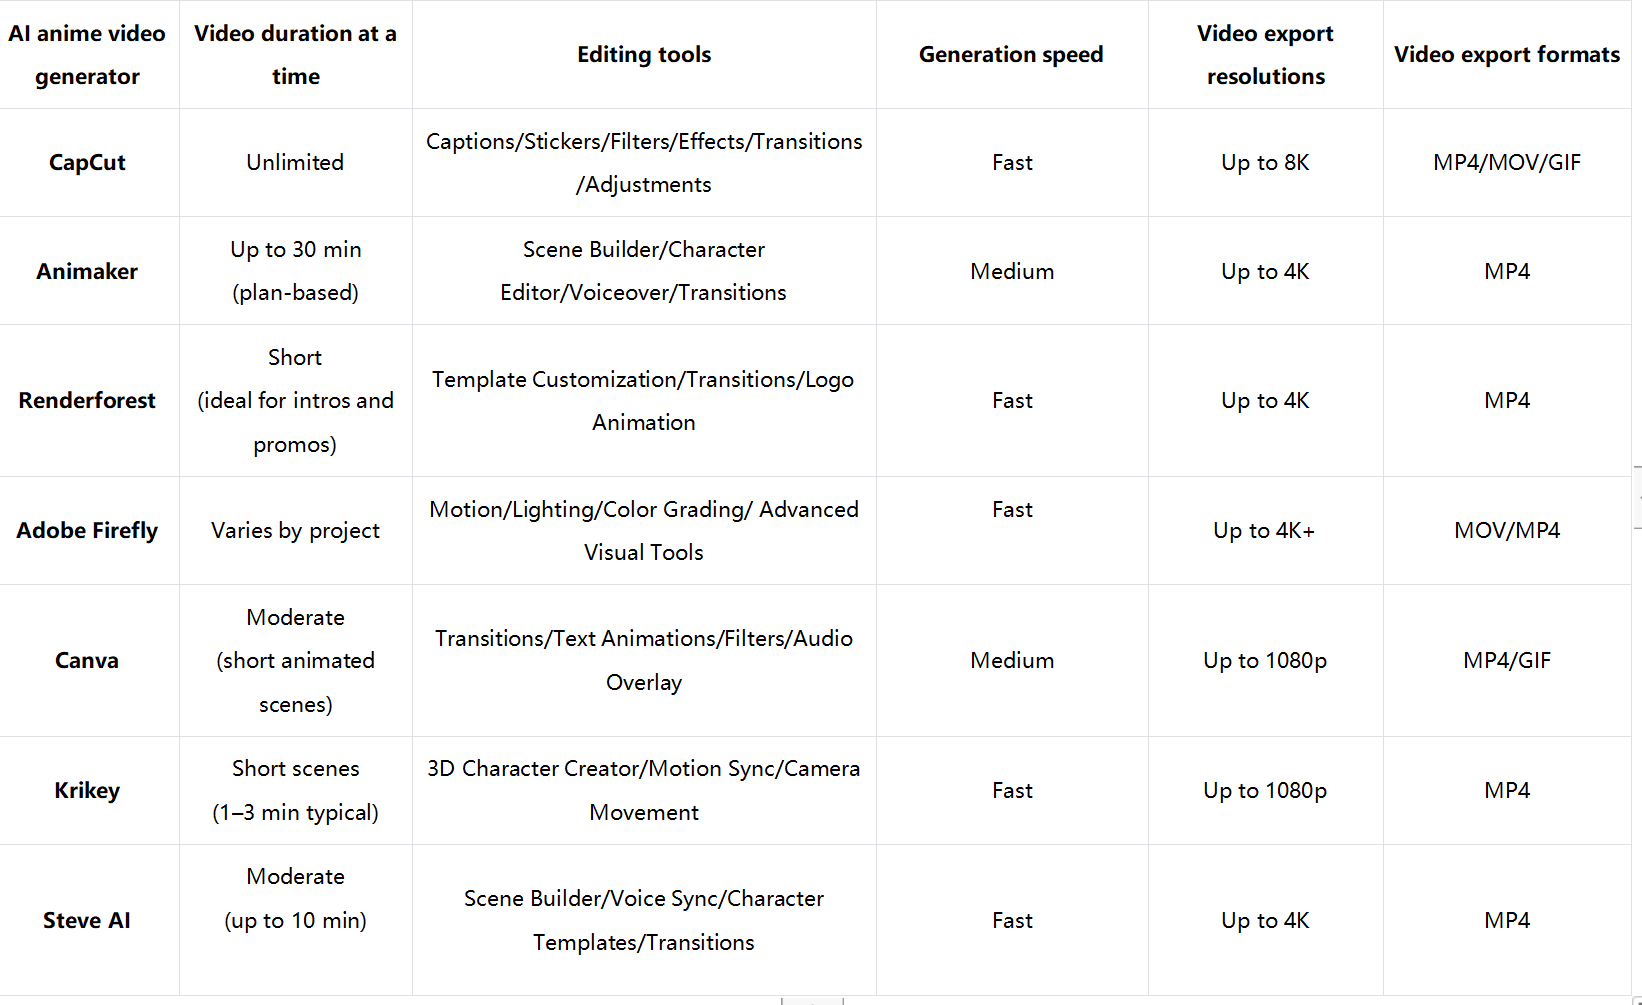Select the Animaker name cell
Screen dimensions: 1642x1005
87,271
